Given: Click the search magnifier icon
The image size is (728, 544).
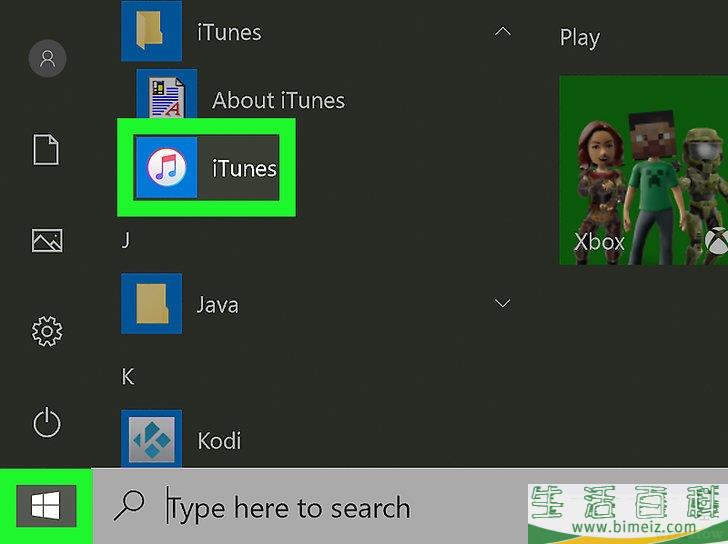Looking at the screenshot, I should tap(129, 505).
